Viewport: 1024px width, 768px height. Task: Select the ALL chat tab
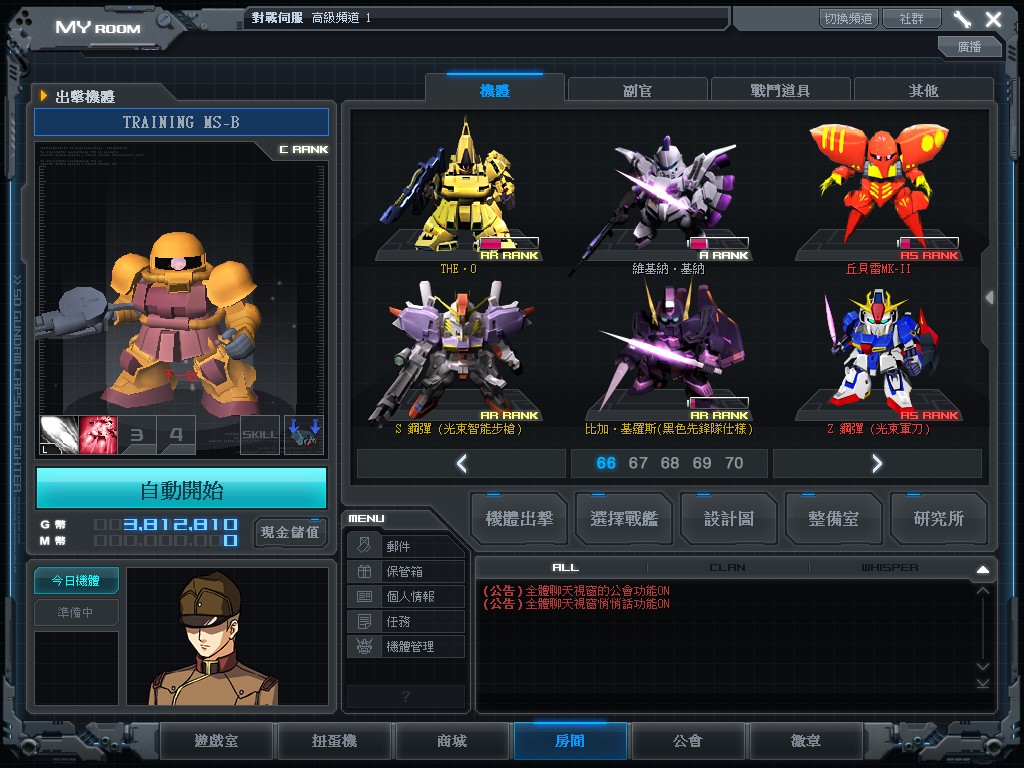[566, 568]
